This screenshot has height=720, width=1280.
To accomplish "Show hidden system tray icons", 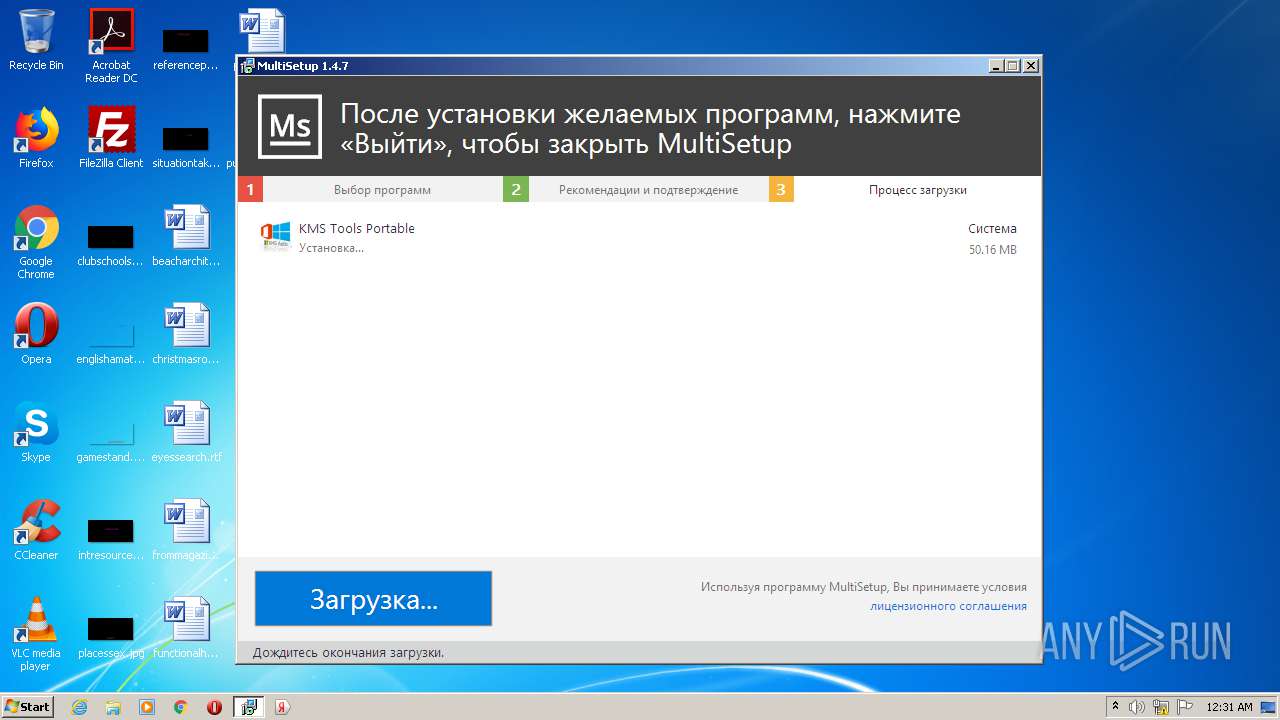I will click(1116, 707).
